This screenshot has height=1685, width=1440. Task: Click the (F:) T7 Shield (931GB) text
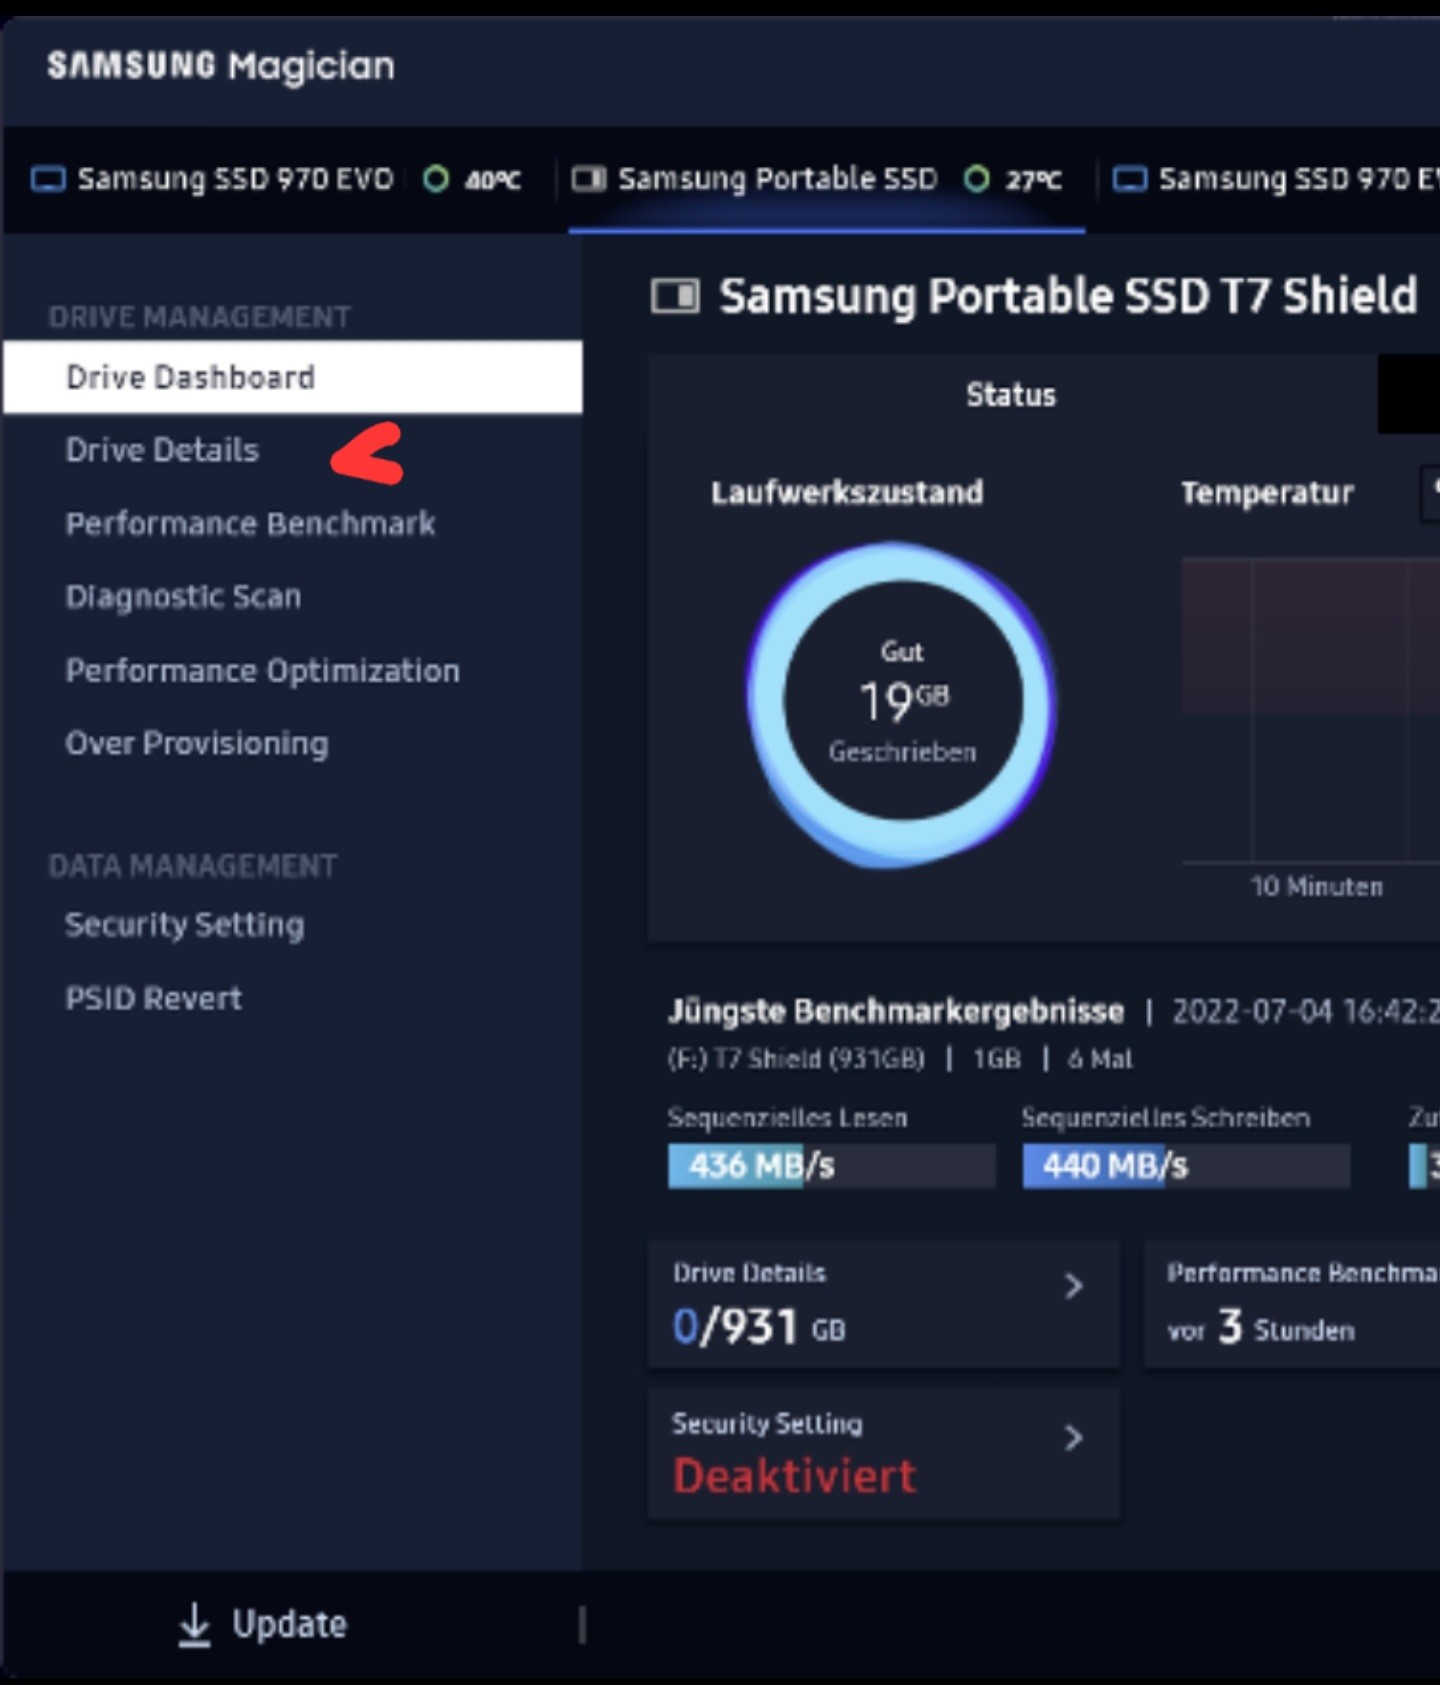[796, 1059]
